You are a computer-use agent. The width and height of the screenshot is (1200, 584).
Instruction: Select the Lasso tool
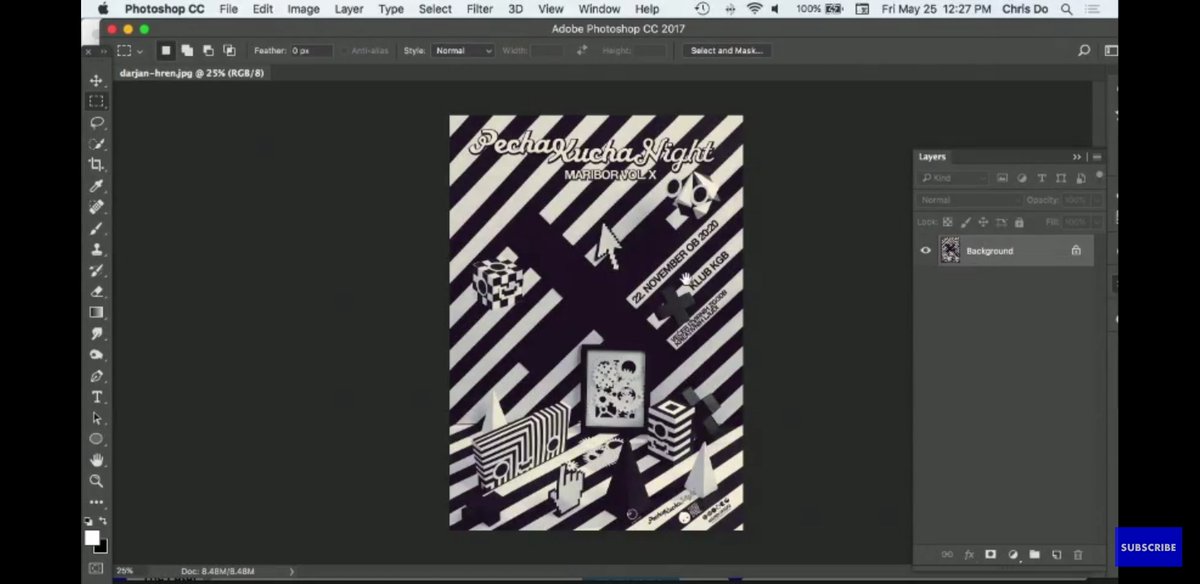point(96,122)
